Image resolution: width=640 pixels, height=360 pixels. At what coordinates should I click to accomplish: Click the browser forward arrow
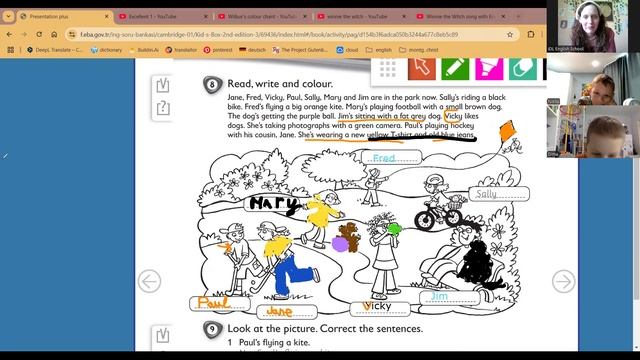click(24, 35)
